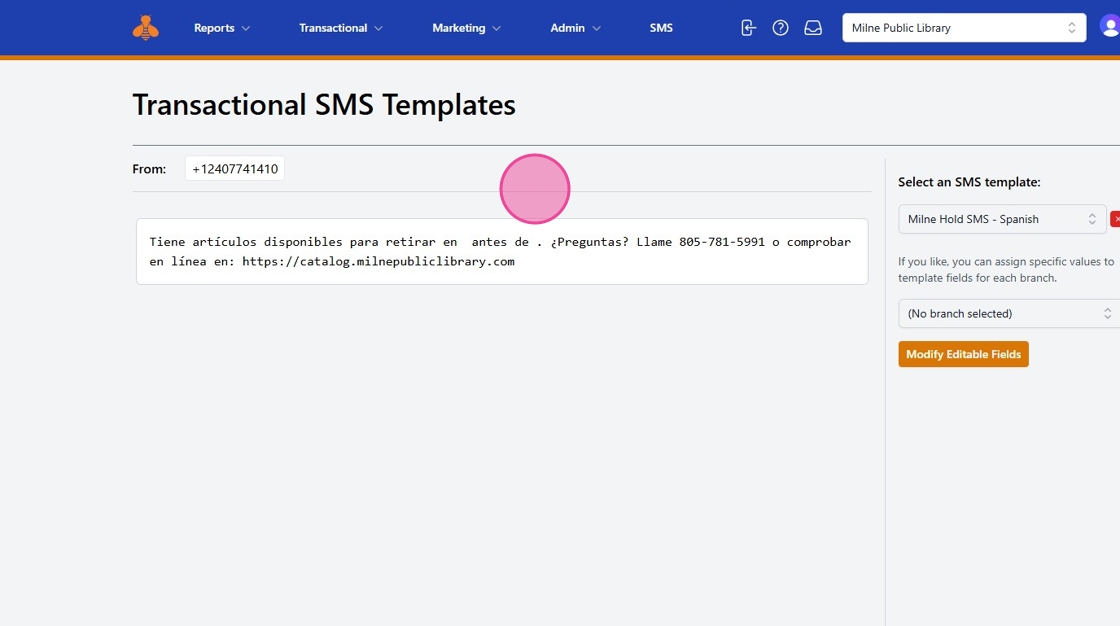The height and width of the screenshot is (626, 1120).
Task: Open the user profile avatar
Action: 1110,28
